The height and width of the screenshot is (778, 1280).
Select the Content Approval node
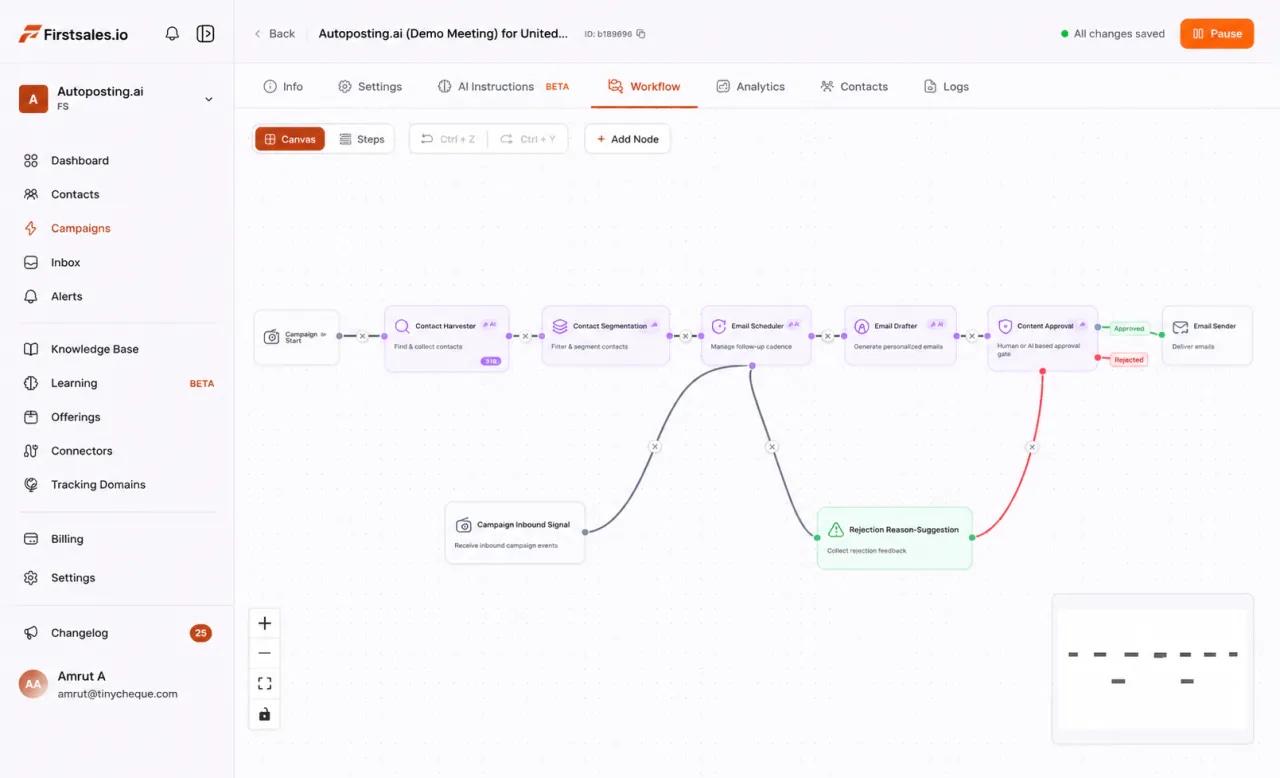coord(1043,339)
